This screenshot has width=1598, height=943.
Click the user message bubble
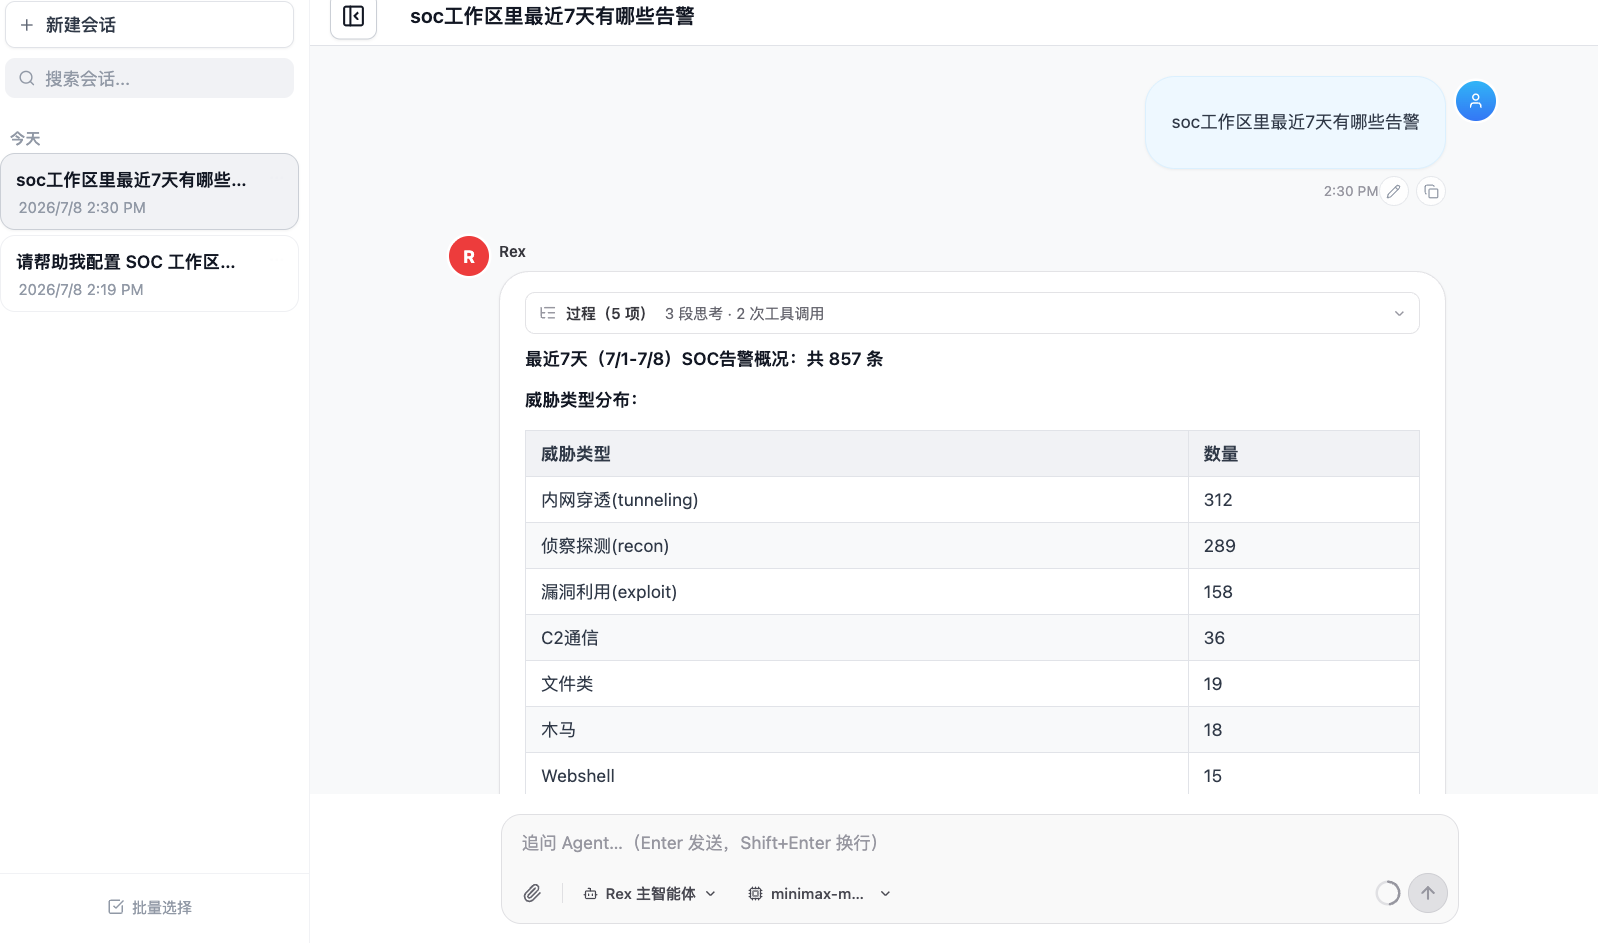pyautogui.click(x=1295, y=122)
